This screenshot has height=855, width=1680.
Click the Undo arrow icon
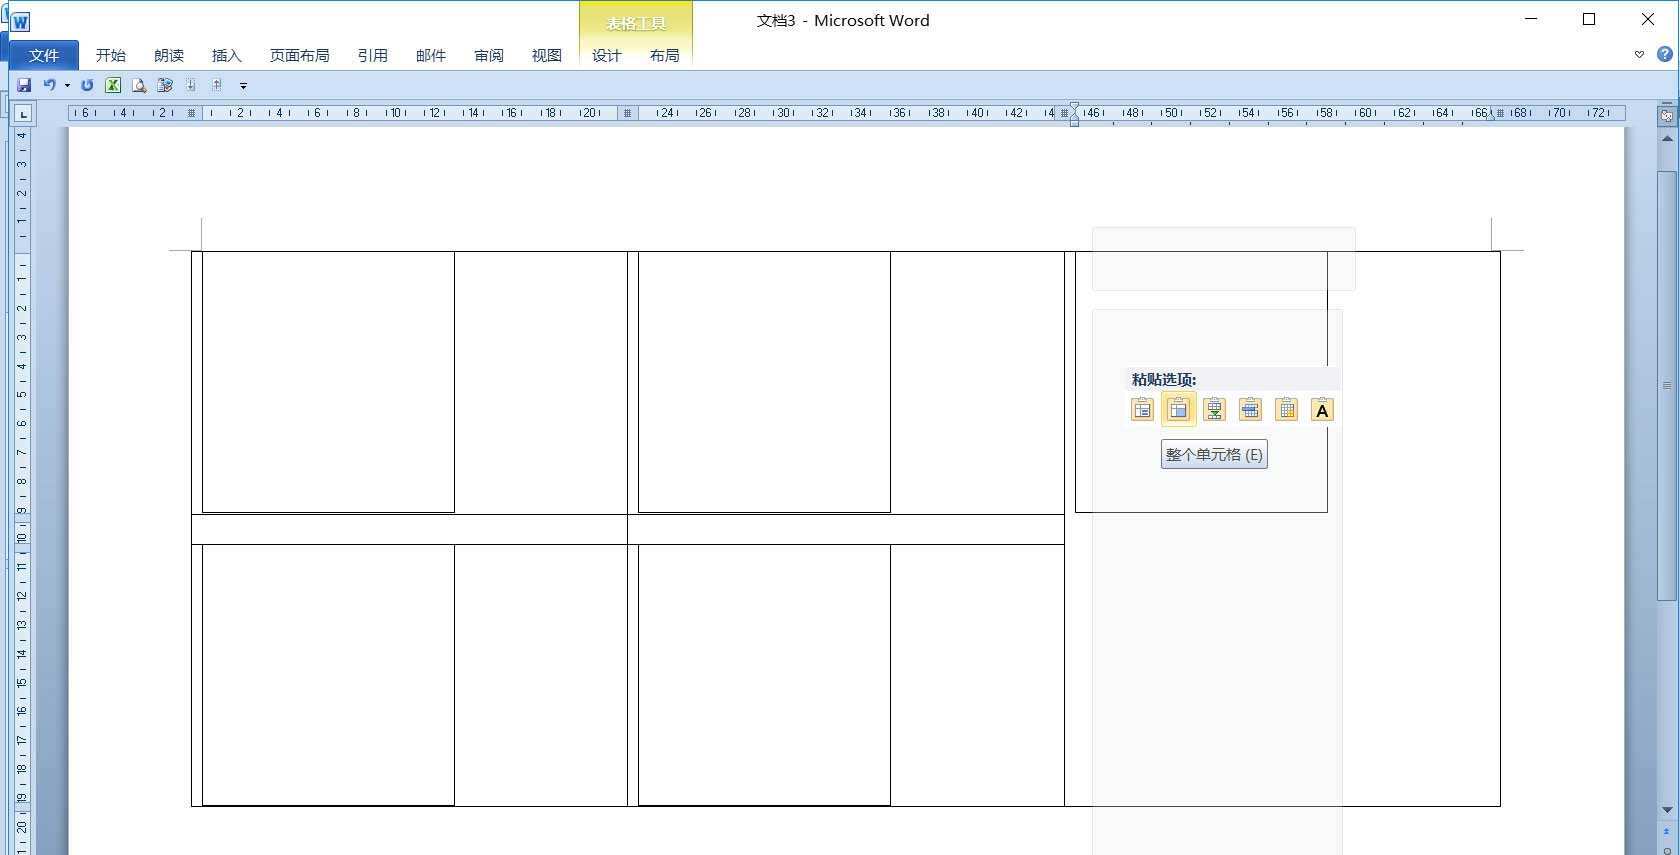[x=48, y=85]
